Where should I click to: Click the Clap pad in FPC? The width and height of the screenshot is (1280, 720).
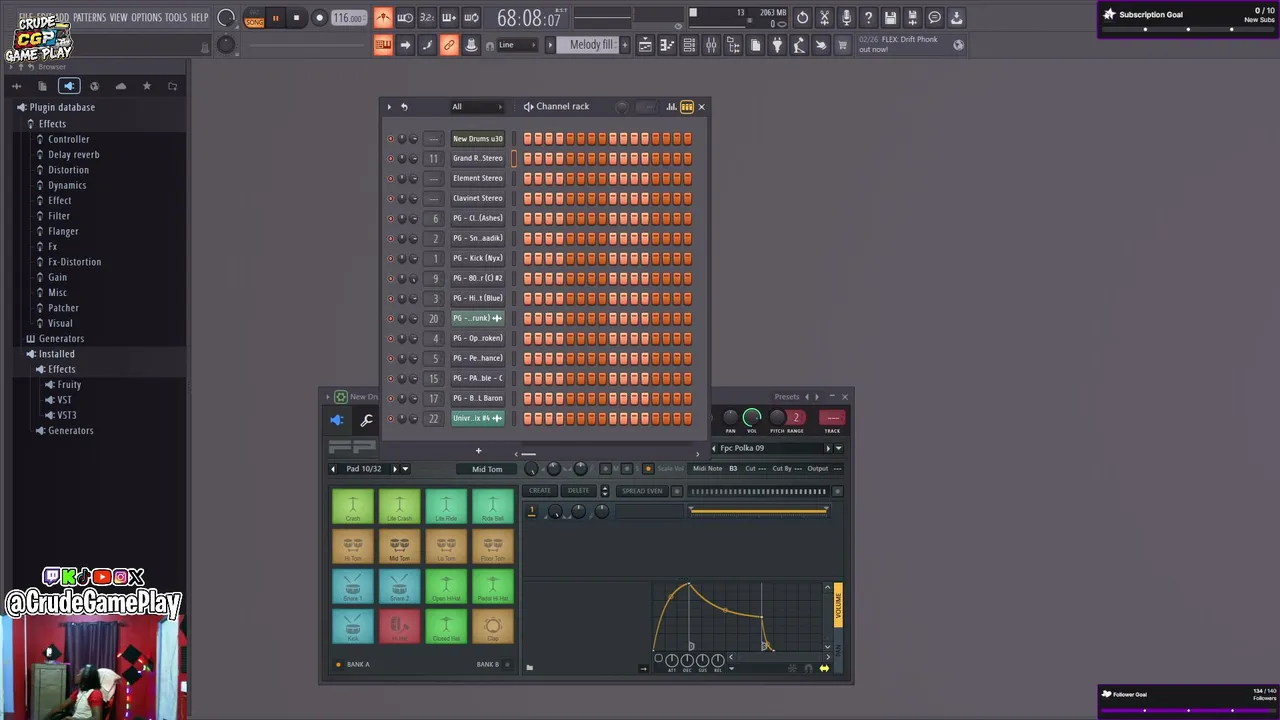(492, 627)
